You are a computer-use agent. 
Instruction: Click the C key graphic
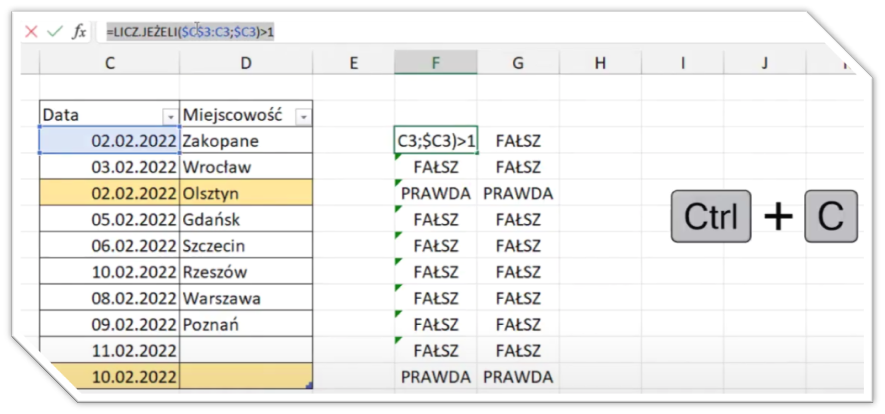coord(830,216)
